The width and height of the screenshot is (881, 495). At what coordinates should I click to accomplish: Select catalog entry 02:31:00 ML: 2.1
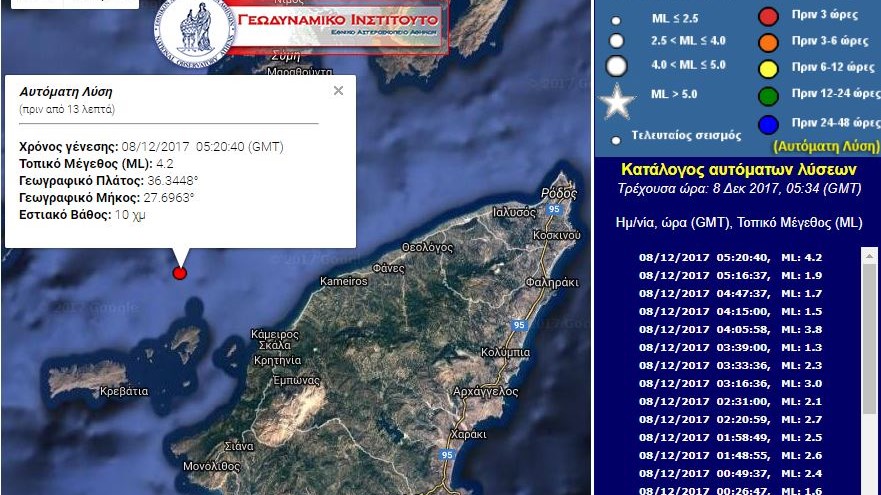click(x=730, y=401)
